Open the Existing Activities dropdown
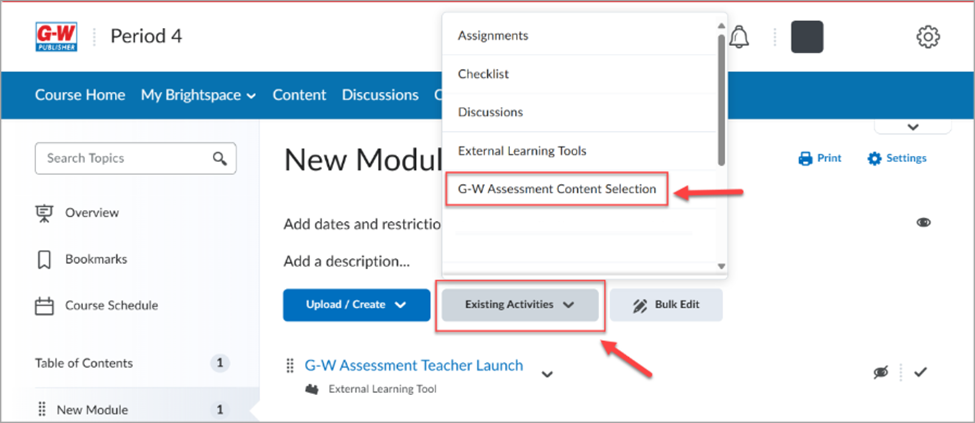975x423 pixels. click(x=520, y=305)
